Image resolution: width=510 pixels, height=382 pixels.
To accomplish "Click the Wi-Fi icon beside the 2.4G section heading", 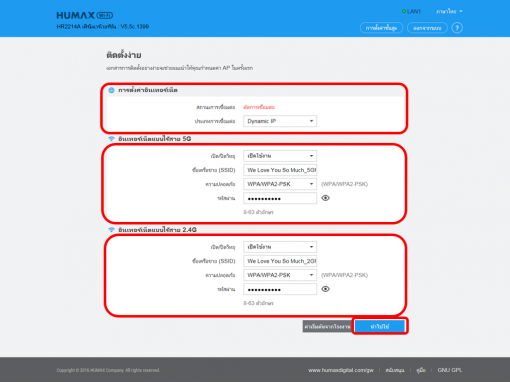I will coord(111,230).
